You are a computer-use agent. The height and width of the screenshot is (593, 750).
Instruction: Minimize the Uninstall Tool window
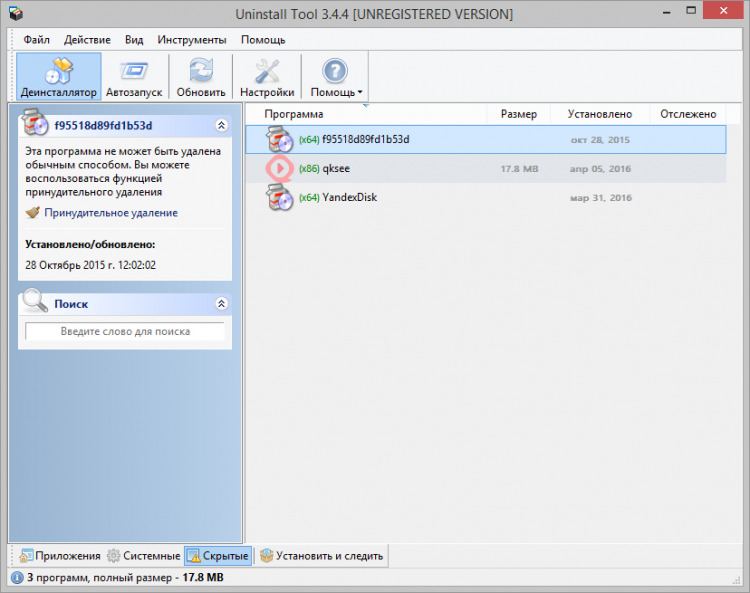pos(667,12)
